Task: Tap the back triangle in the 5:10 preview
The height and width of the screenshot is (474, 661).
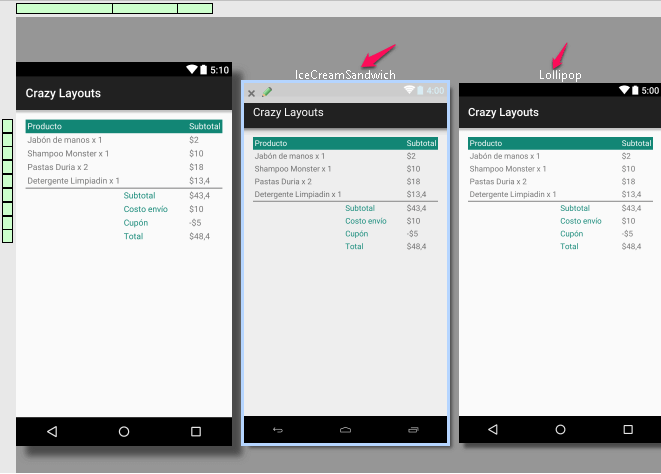Action: click(52, 431)
